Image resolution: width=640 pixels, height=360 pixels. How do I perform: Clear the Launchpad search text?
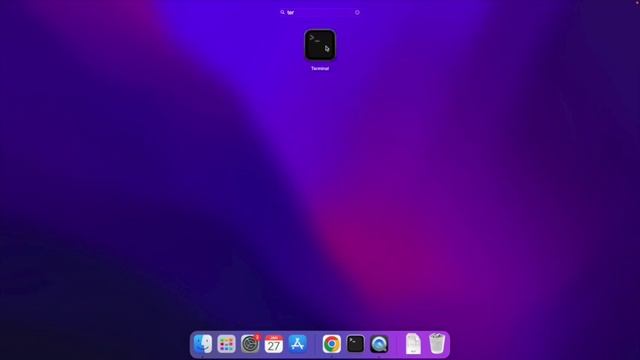pos(357,13)
